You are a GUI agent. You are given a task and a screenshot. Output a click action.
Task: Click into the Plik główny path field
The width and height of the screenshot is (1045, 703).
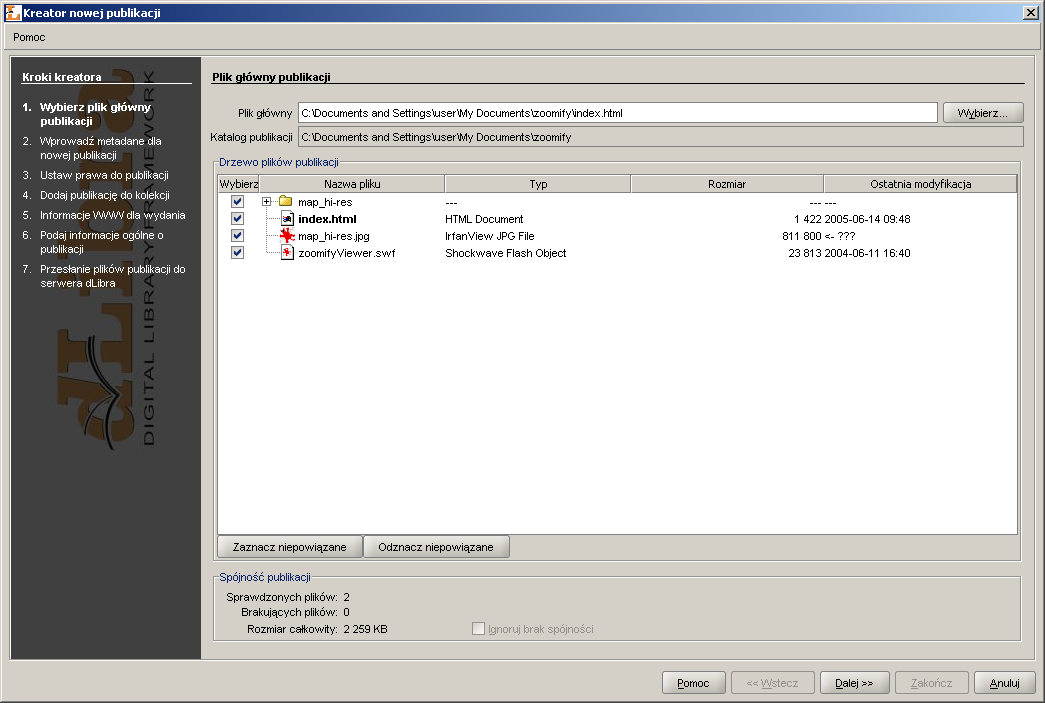[x=617, y=113]
